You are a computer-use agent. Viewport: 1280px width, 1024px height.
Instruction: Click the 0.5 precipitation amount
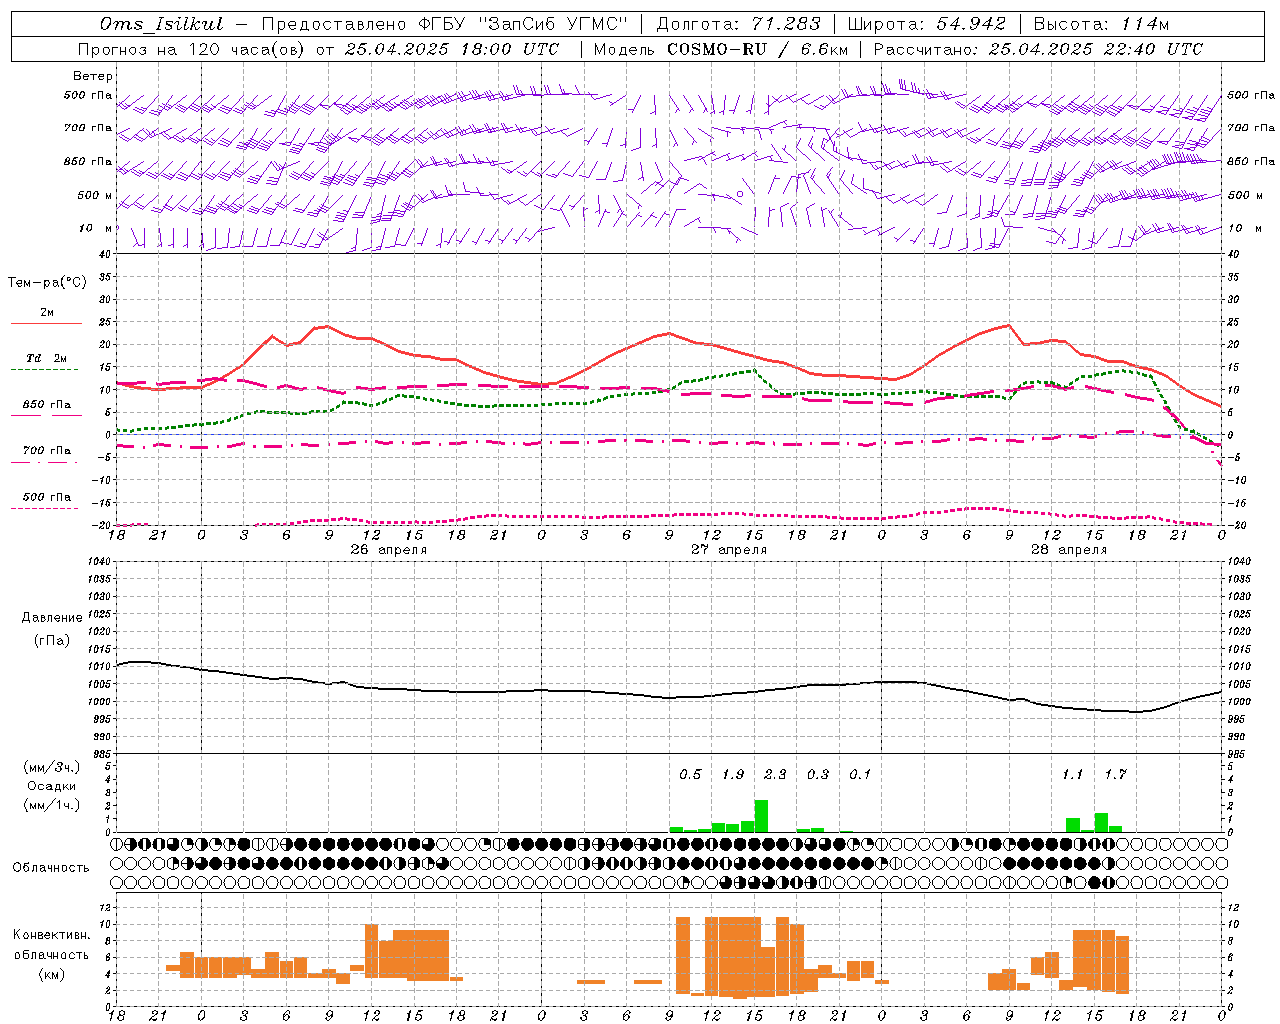[690, 774]
